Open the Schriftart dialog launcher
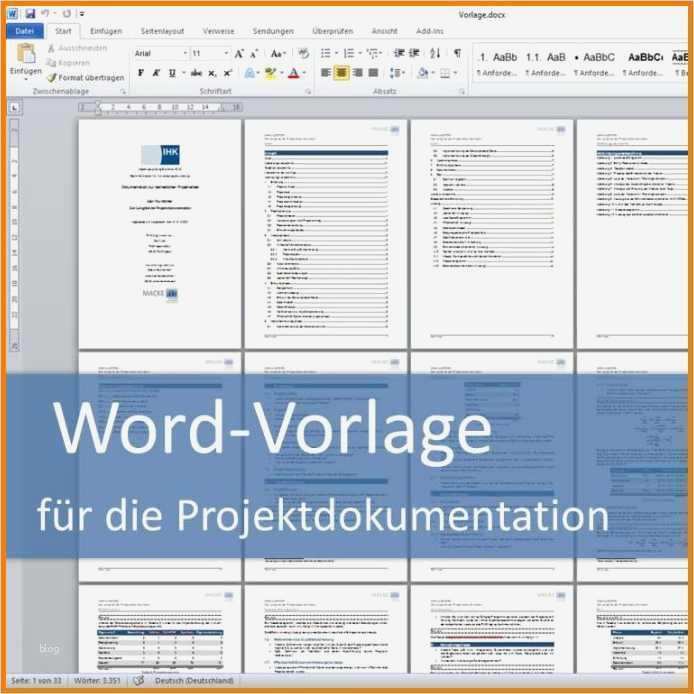The image size is (694, 694). [308, 92]
